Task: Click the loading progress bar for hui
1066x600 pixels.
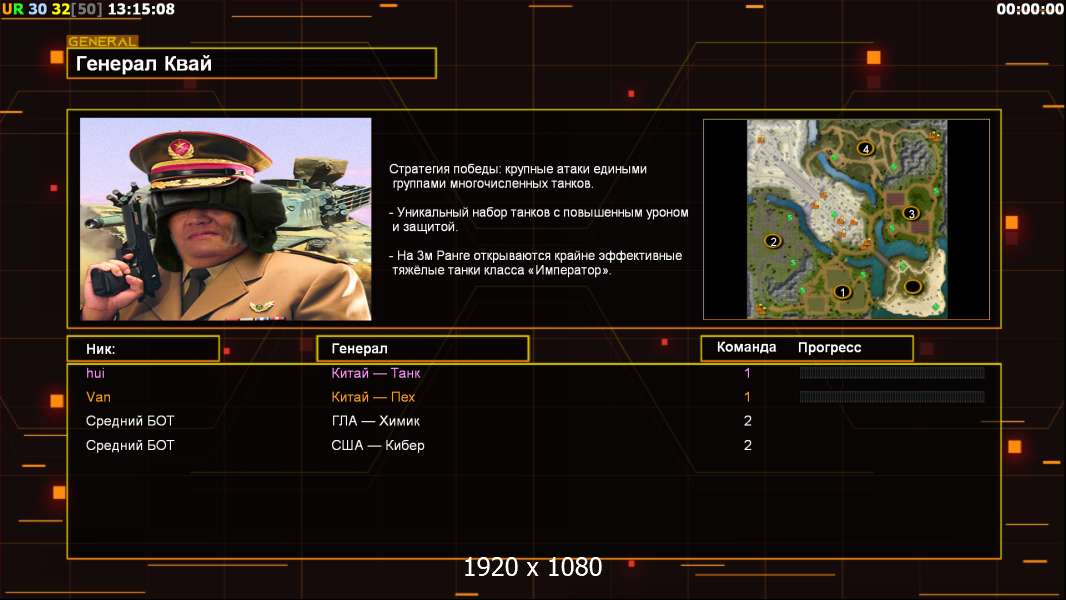Action: click(892, 372)
